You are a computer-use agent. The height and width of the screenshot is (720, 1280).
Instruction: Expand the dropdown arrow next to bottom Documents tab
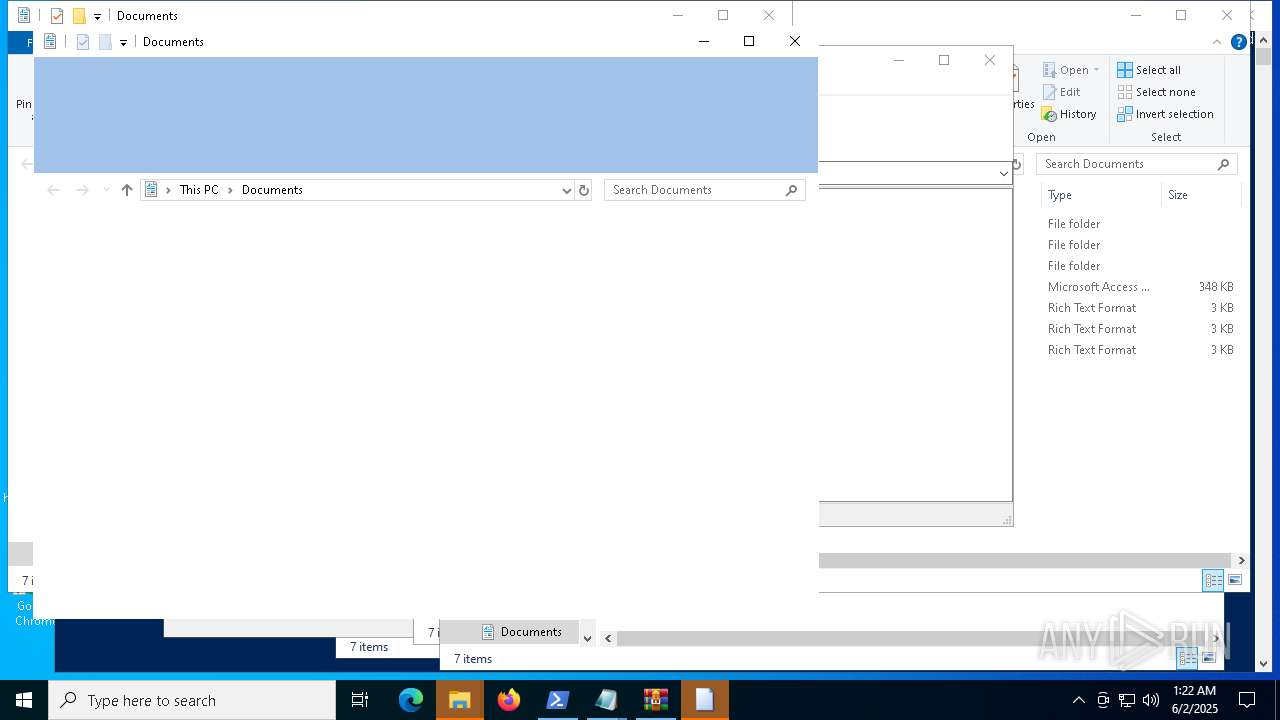coord(587,637)
